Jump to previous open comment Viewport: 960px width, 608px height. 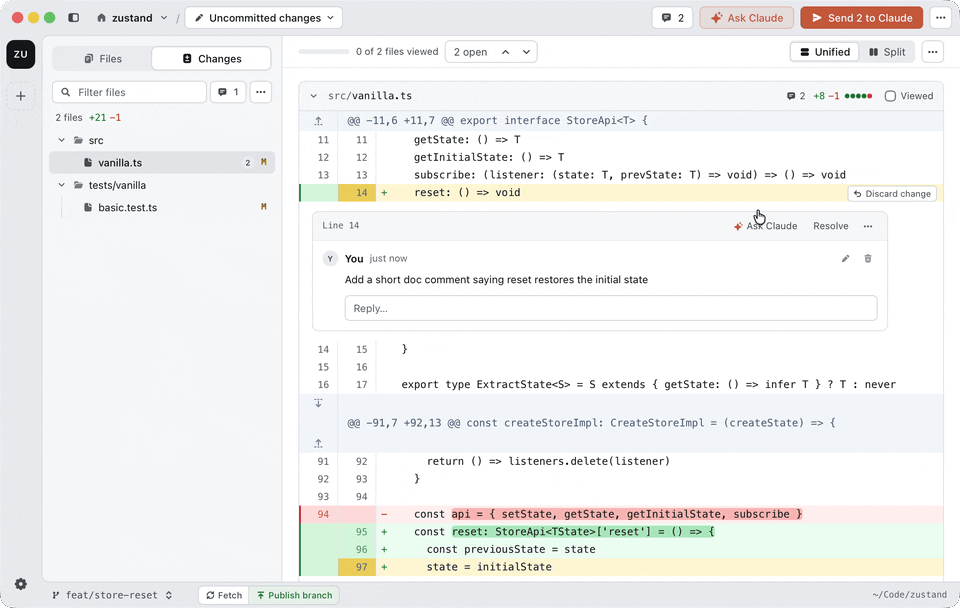506,52
